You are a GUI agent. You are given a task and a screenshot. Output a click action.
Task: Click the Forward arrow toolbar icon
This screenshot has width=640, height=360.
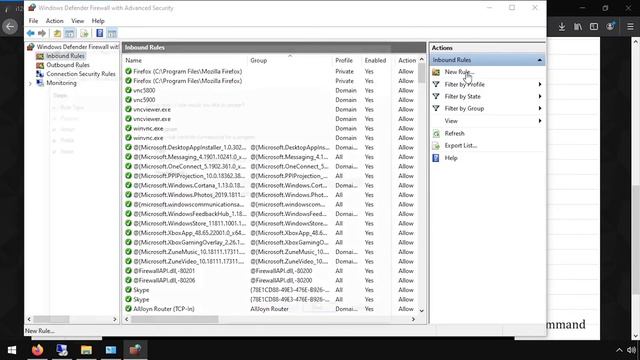tap(42, 33)
